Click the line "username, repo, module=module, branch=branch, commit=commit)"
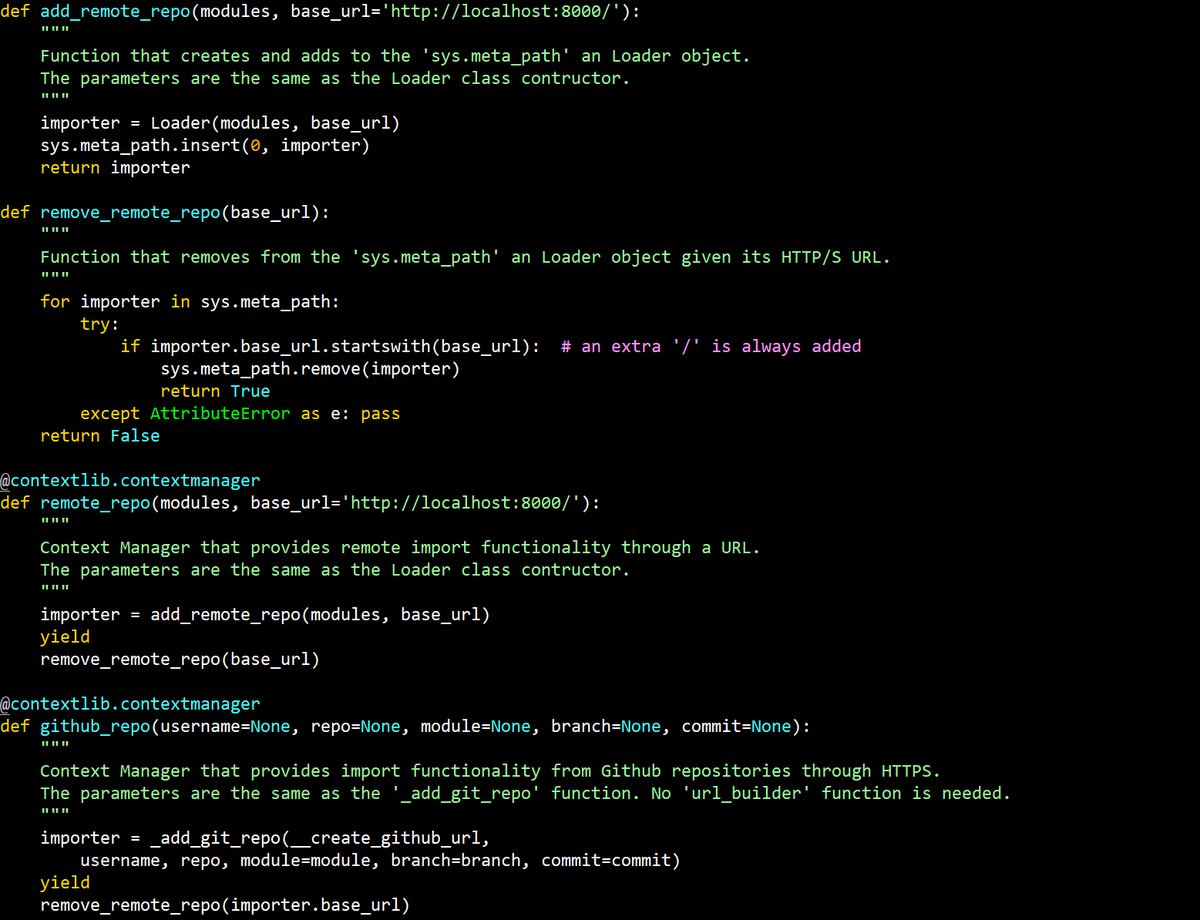1200x920 pixels. coord(380,860)
